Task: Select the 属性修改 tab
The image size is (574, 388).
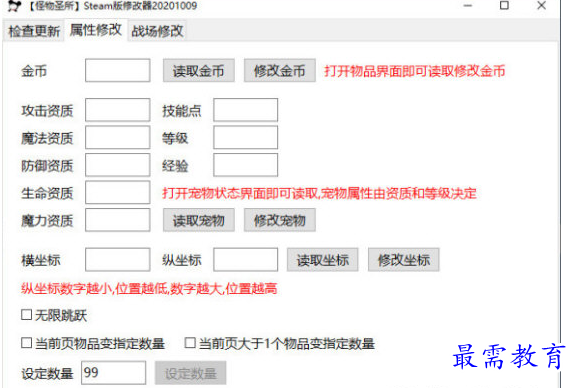Action: (x=96, y=30)
